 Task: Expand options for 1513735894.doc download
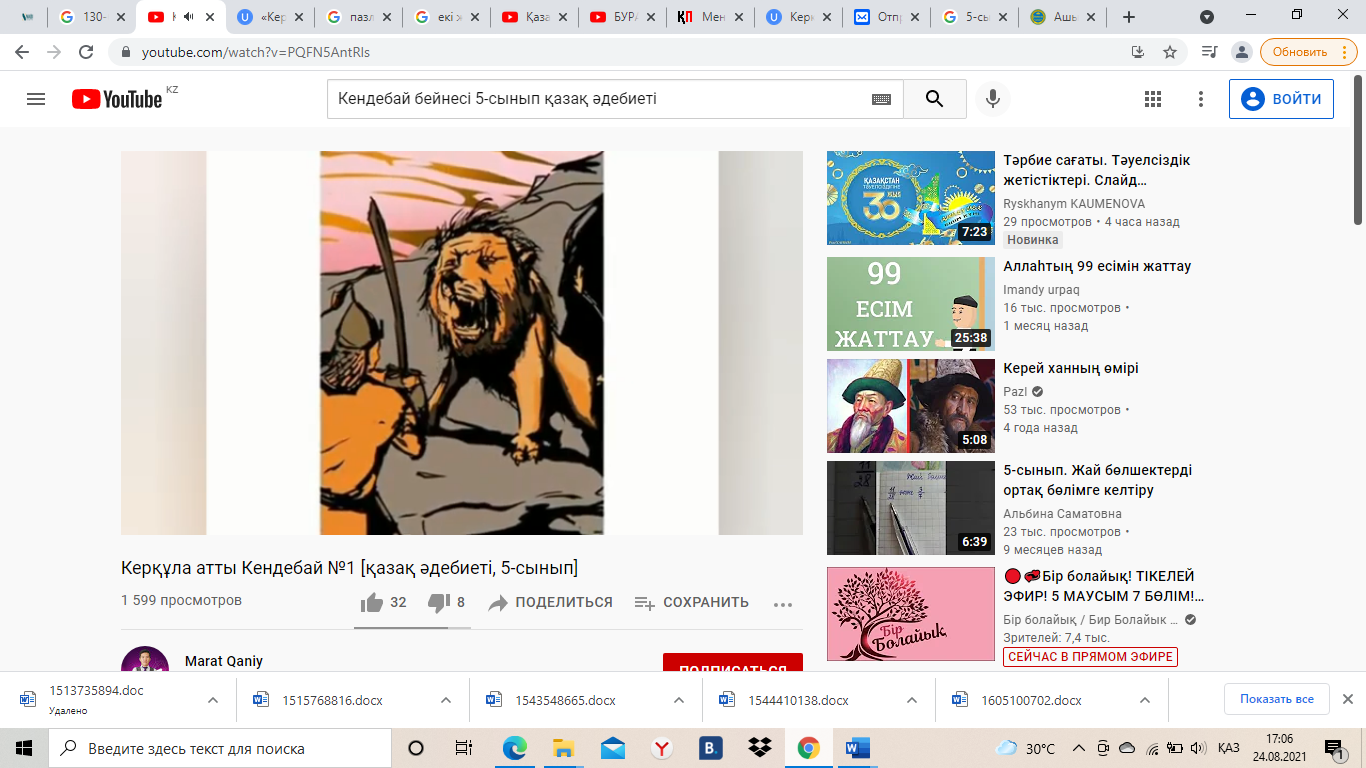point(213,700)
